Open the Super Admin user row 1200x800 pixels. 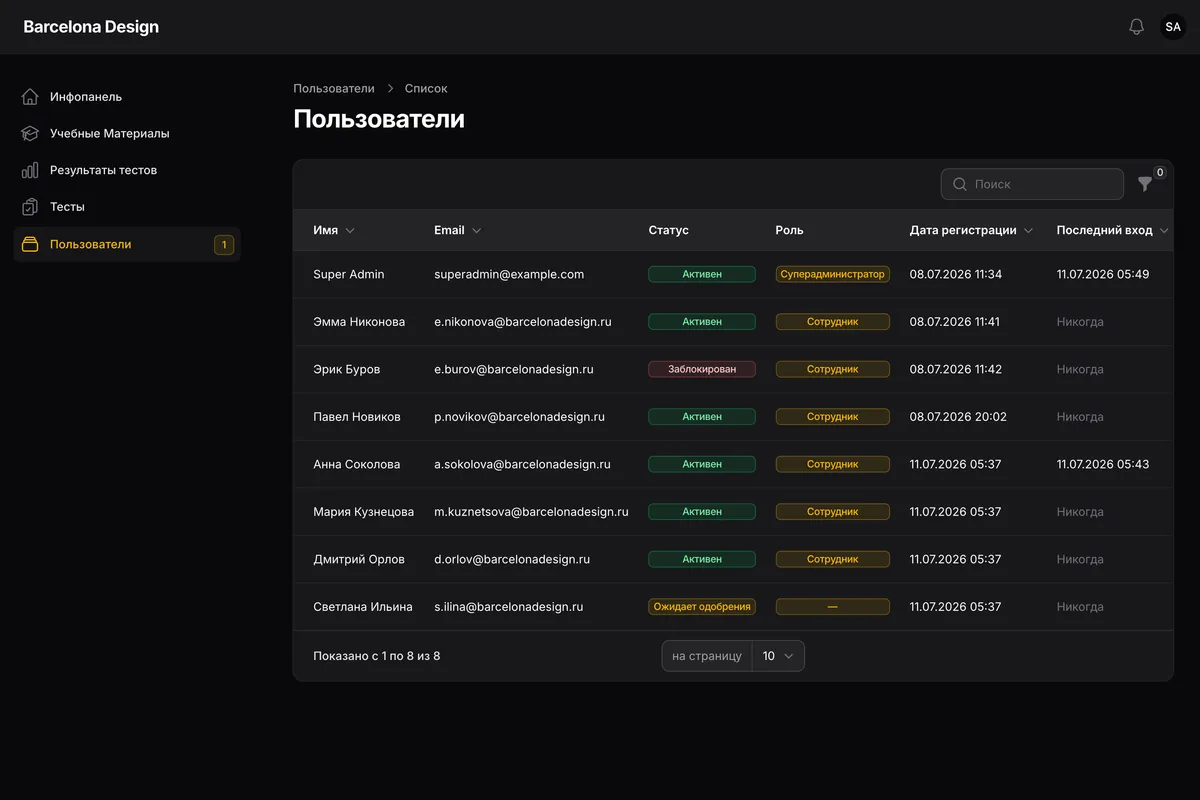tap(733, 274)
